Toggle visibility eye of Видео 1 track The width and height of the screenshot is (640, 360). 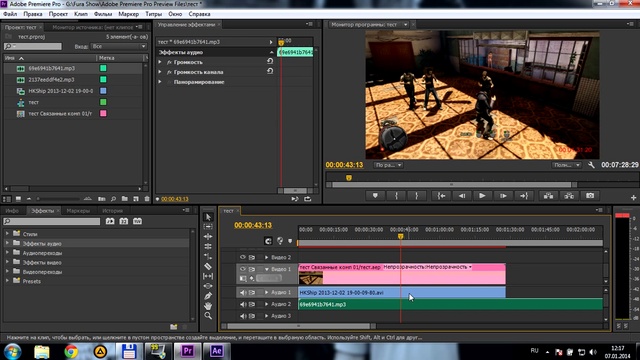click(242, 269)
